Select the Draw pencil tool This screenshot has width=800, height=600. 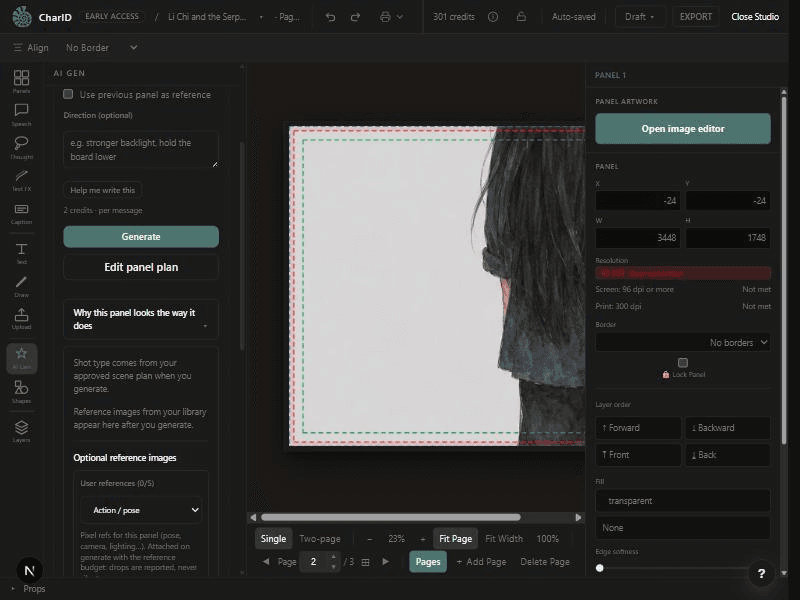(x=21, y=286)
